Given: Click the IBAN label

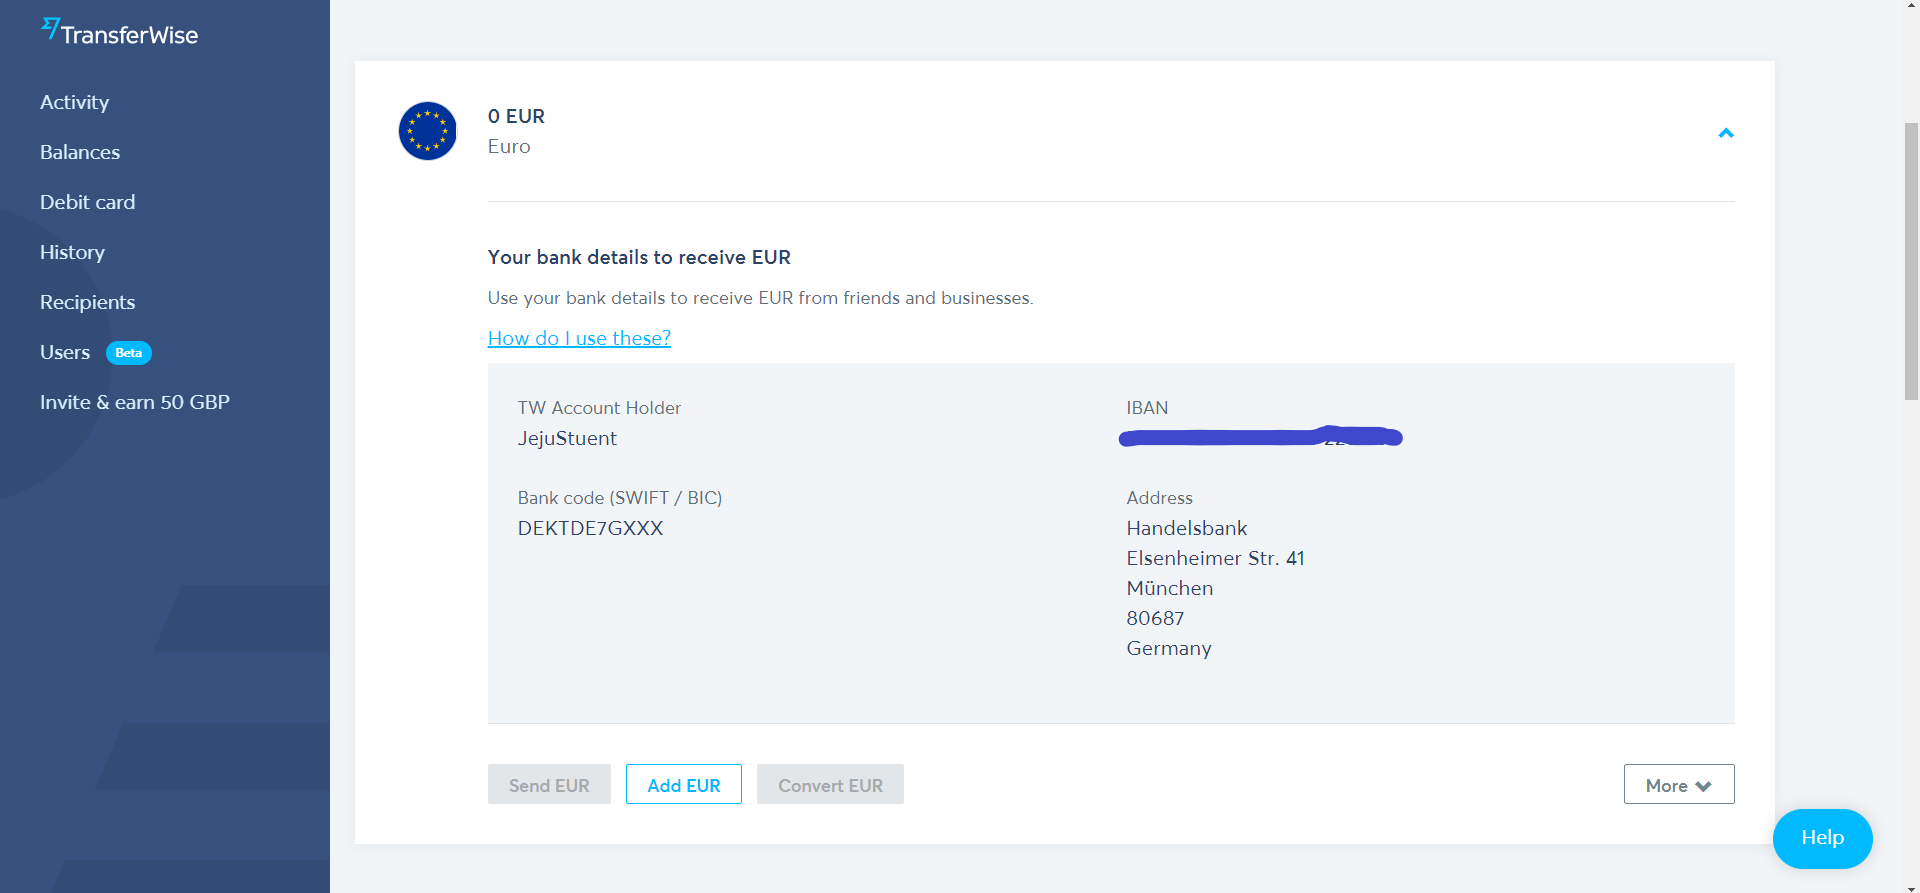Looking at the screenshot, I should click(x=1147, y=408).
